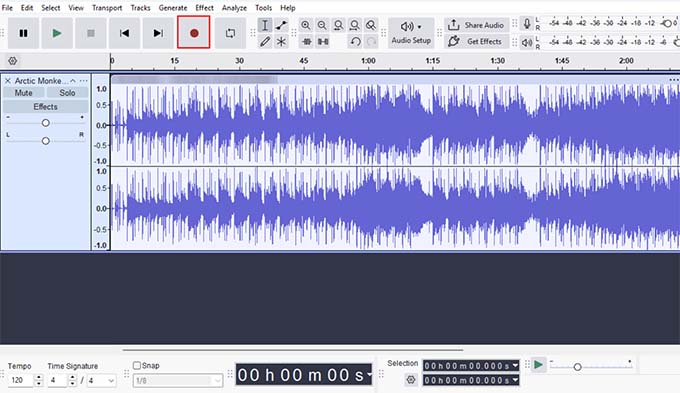Click the microphone record meter icon
Image resolution: width=680 pixels, height=393 pixels.
527,24
